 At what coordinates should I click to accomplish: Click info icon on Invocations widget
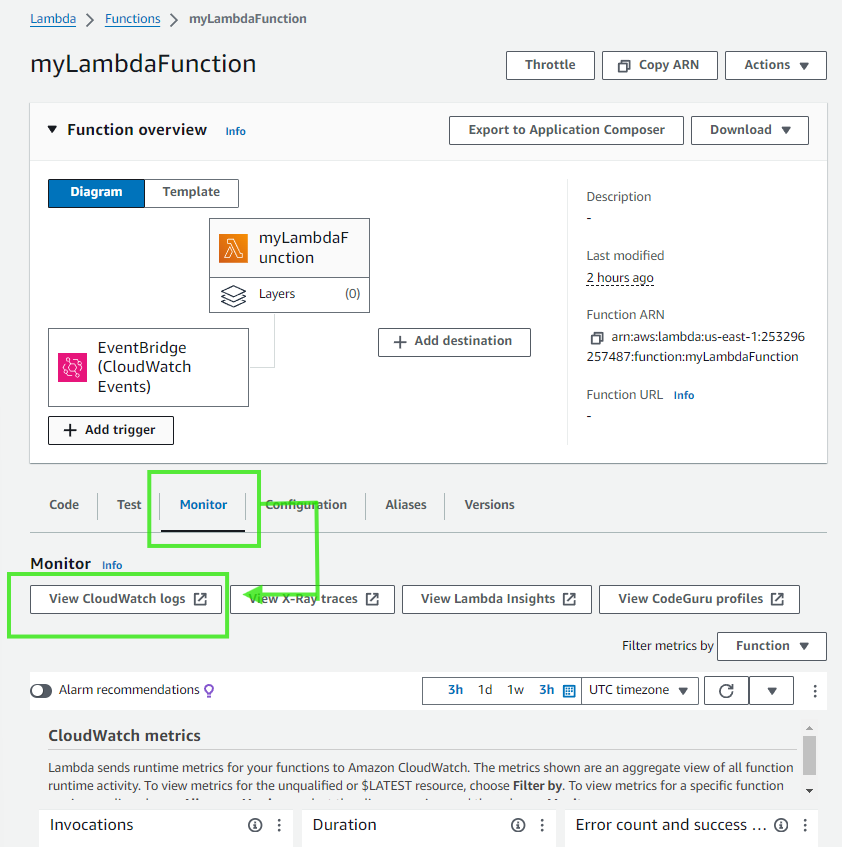click(x=255, y=825)
